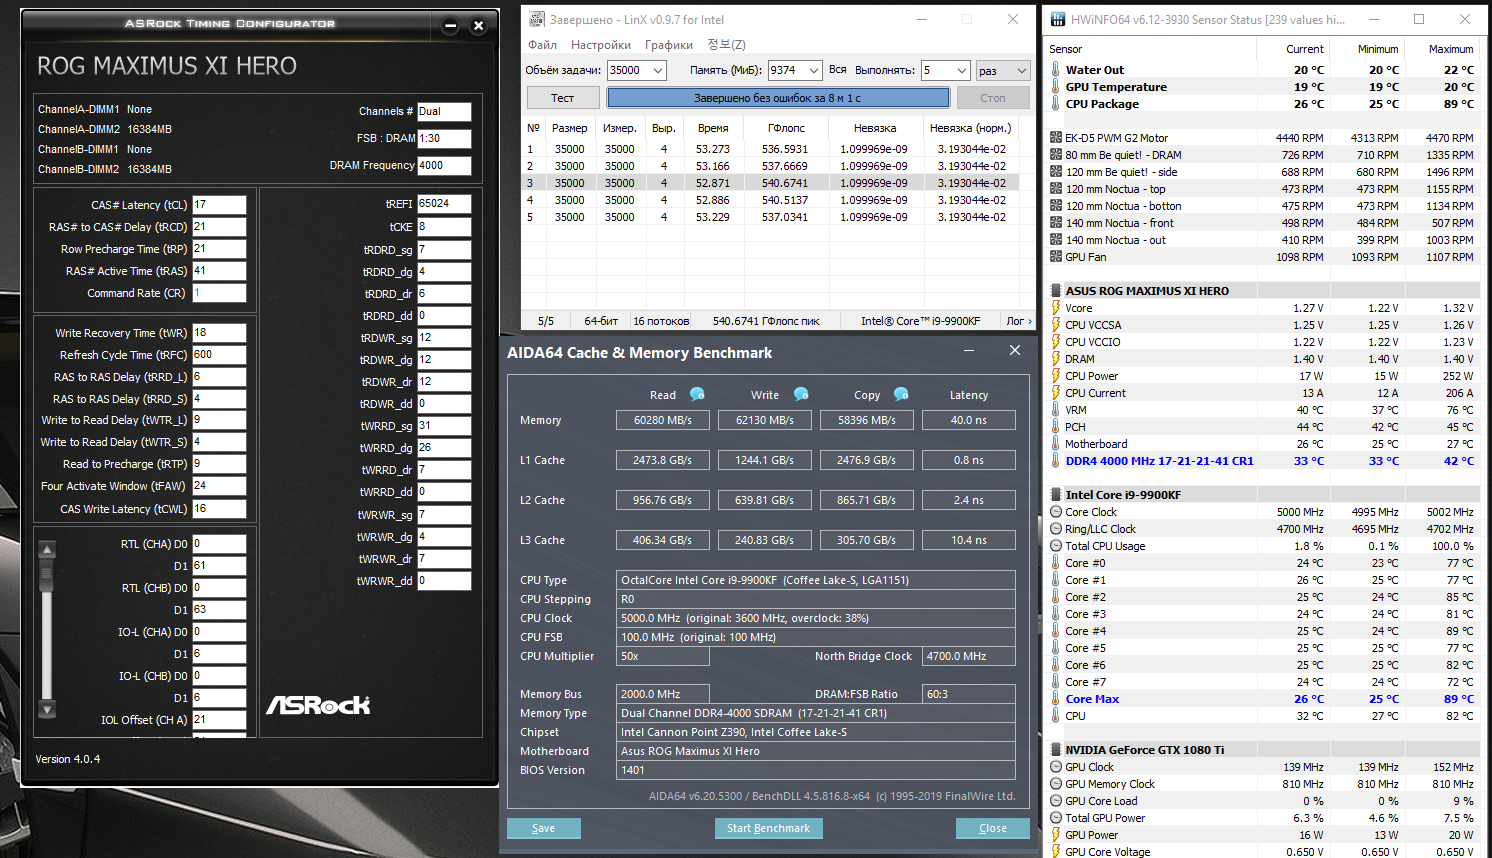
Task: Open the раз units dropdown in LinX
Action: (x=1003, y=70)
